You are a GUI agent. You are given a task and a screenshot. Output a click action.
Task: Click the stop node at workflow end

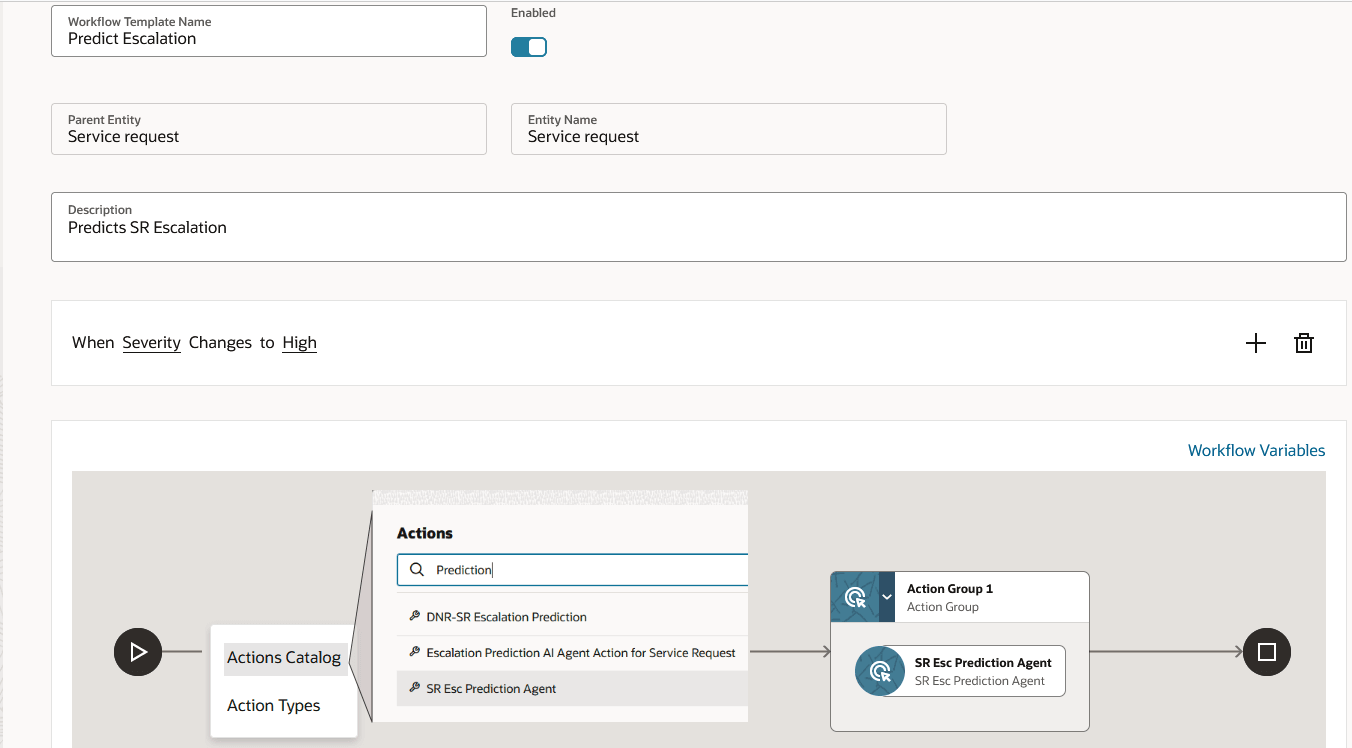pyautogui.click(x=1266, y=651)
